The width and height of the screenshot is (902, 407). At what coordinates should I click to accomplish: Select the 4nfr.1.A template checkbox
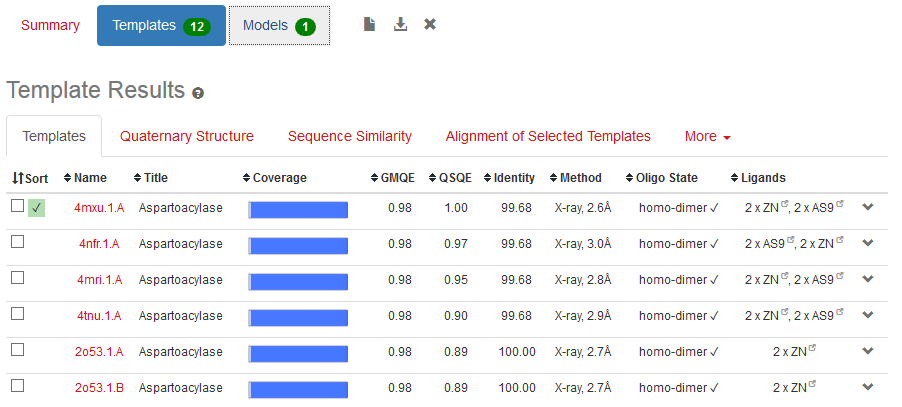(x=17, y=243)
